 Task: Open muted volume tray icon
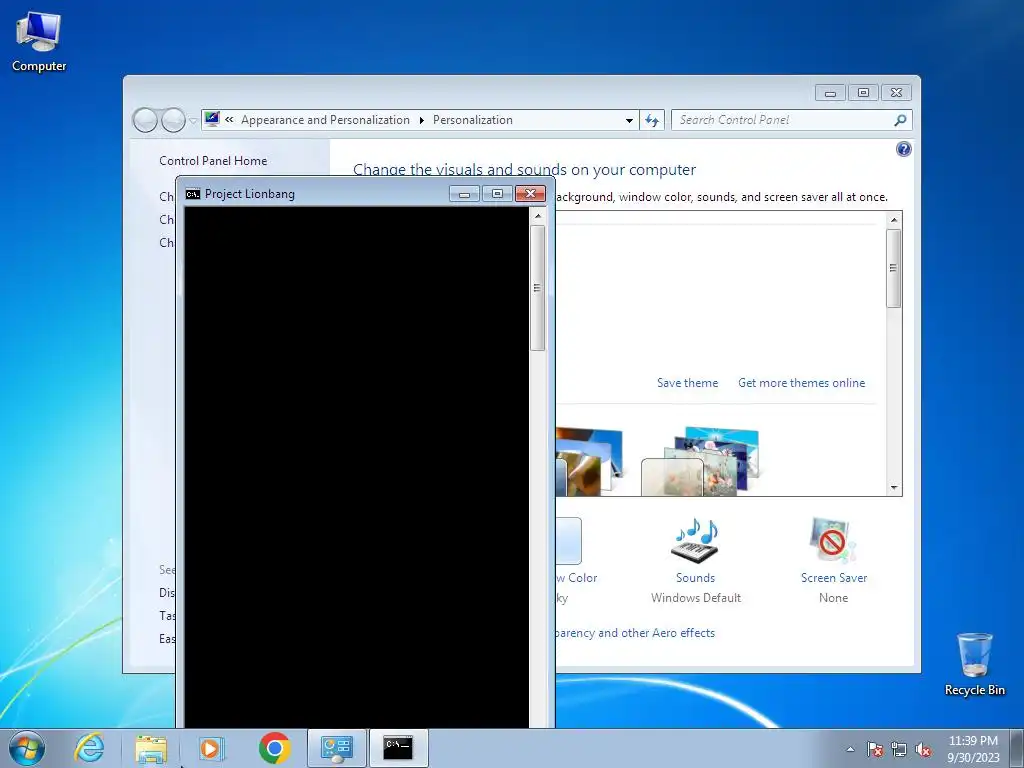click(x=923, y=749)
